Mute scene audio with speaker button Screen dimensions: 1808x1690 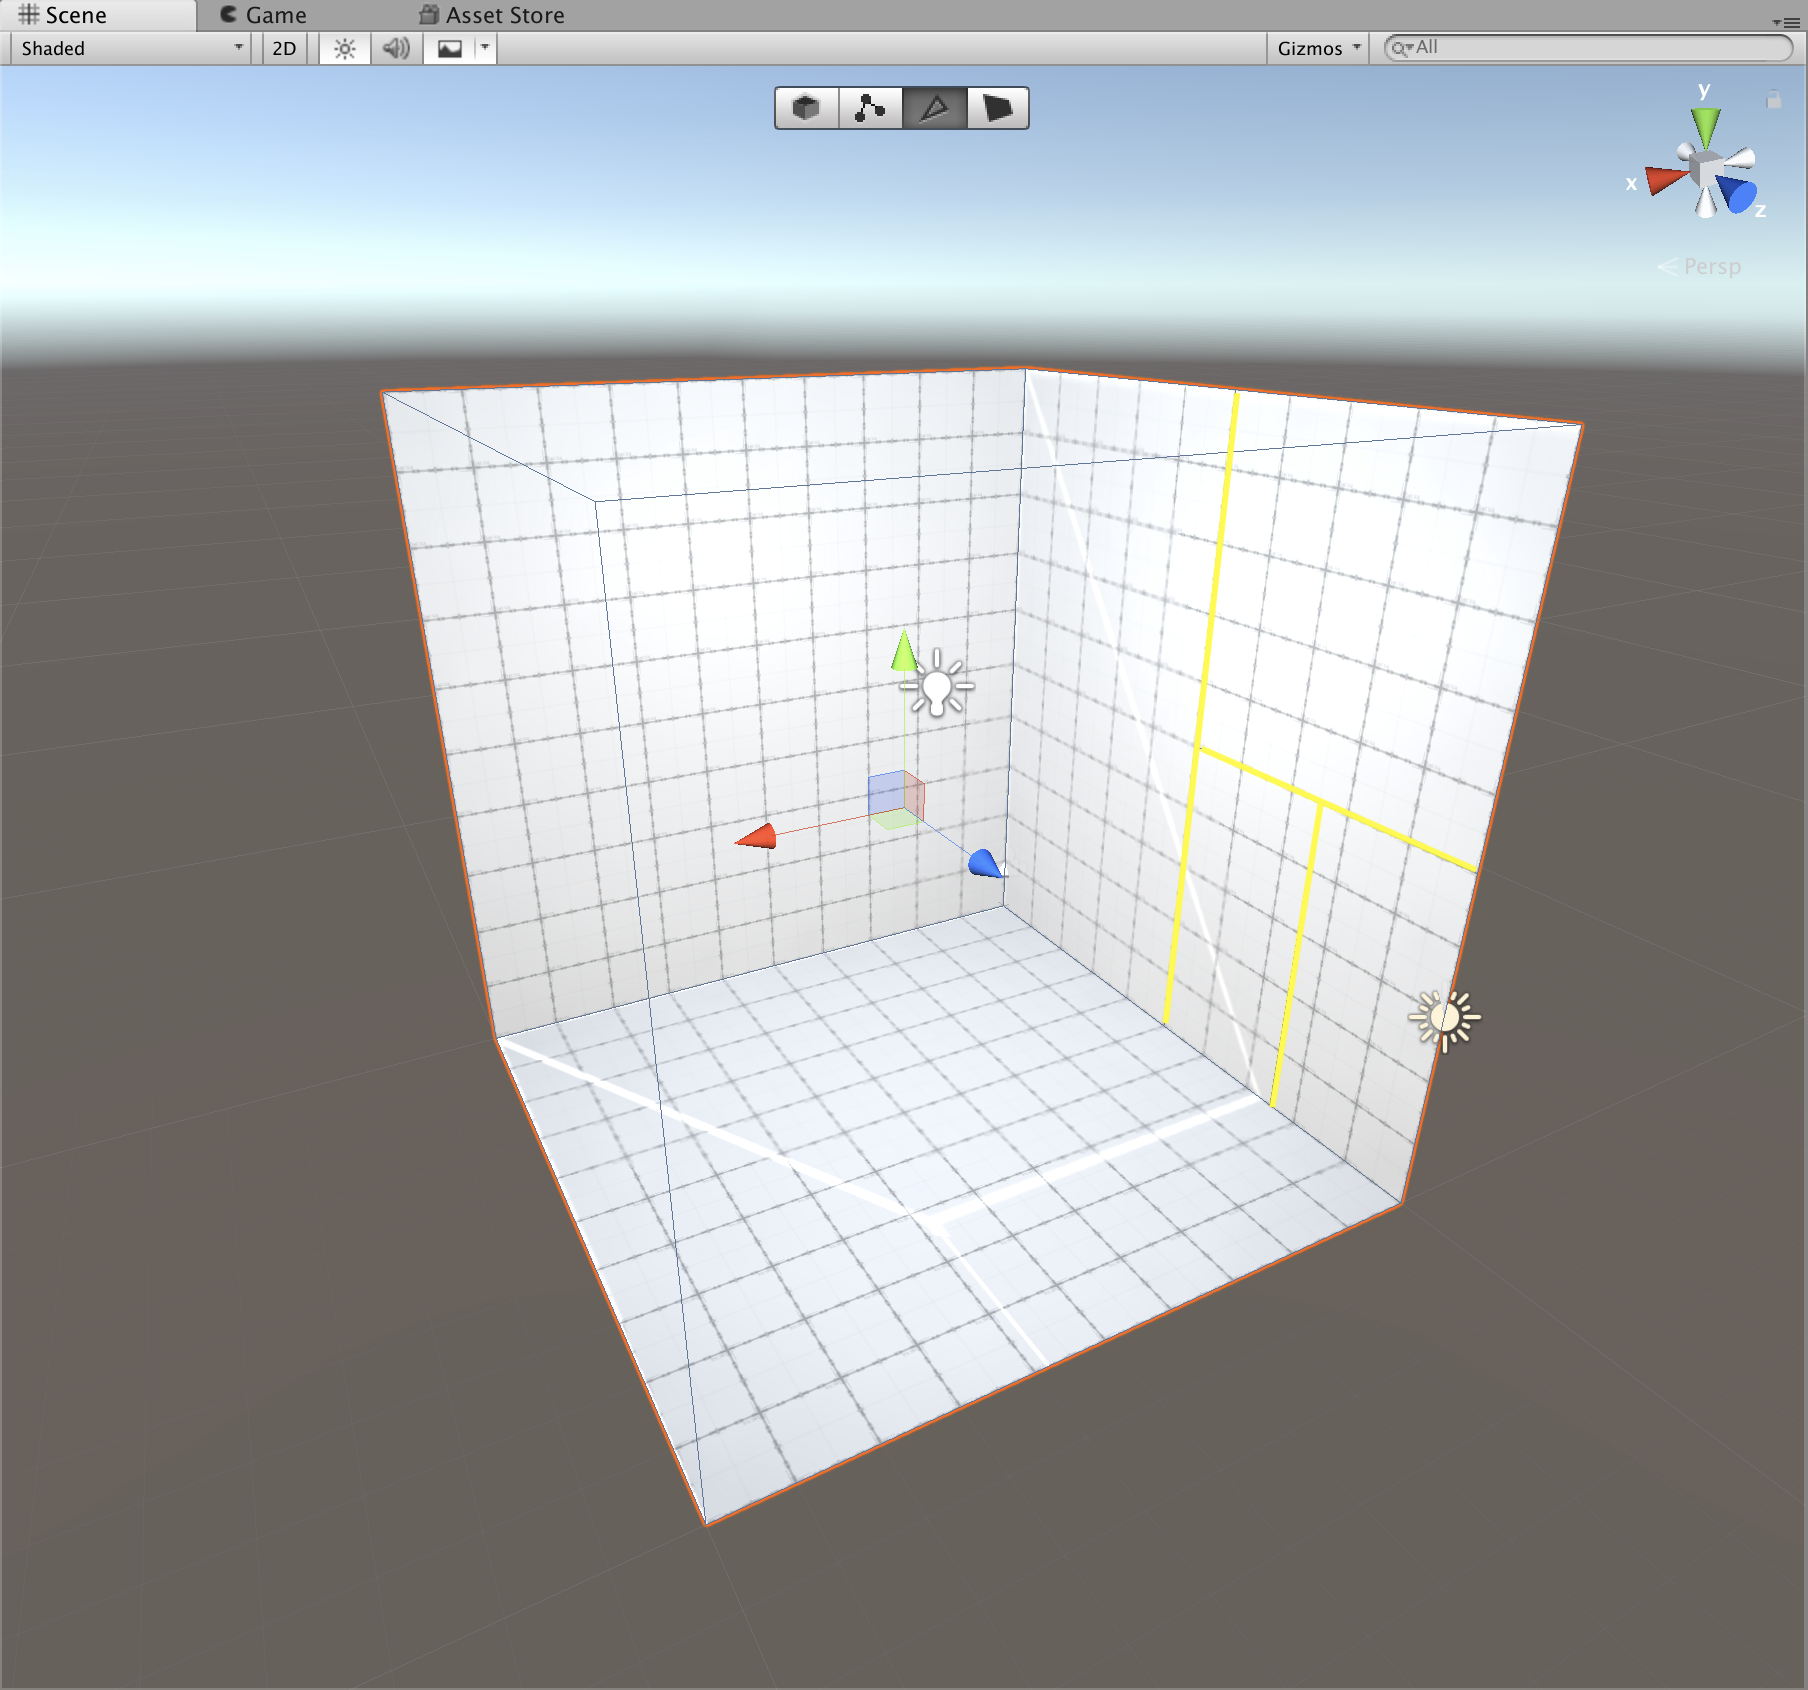397,48
